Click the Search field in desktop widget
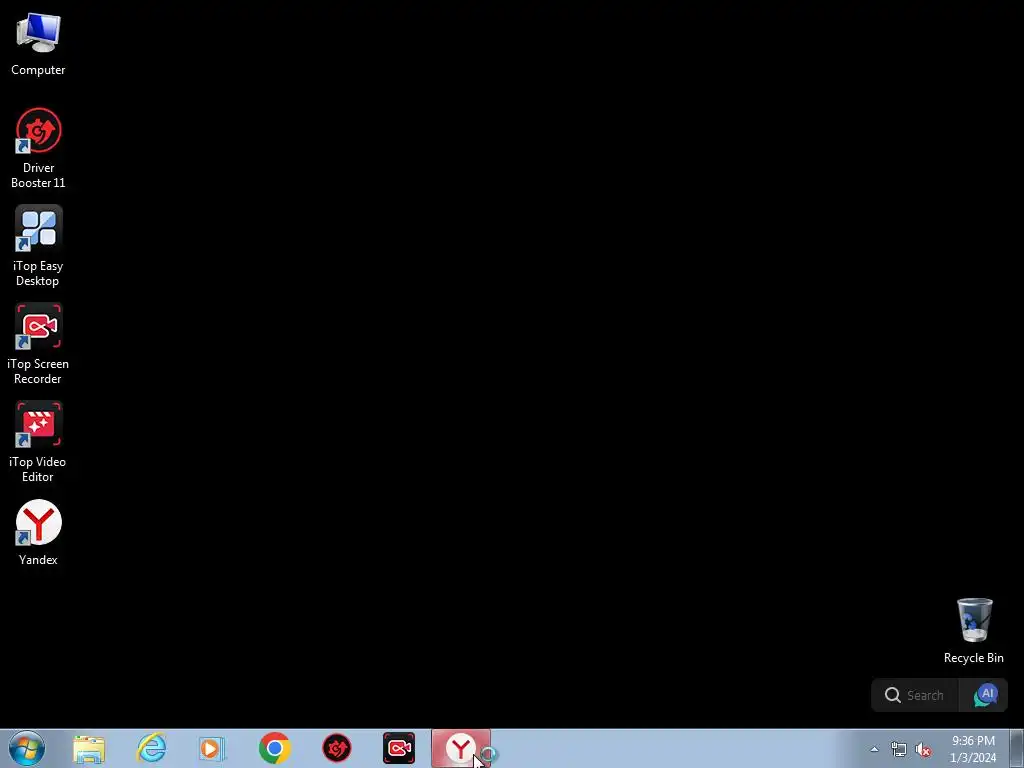The height and width of the screenshot is (768, 1024). tap(915, 696)
